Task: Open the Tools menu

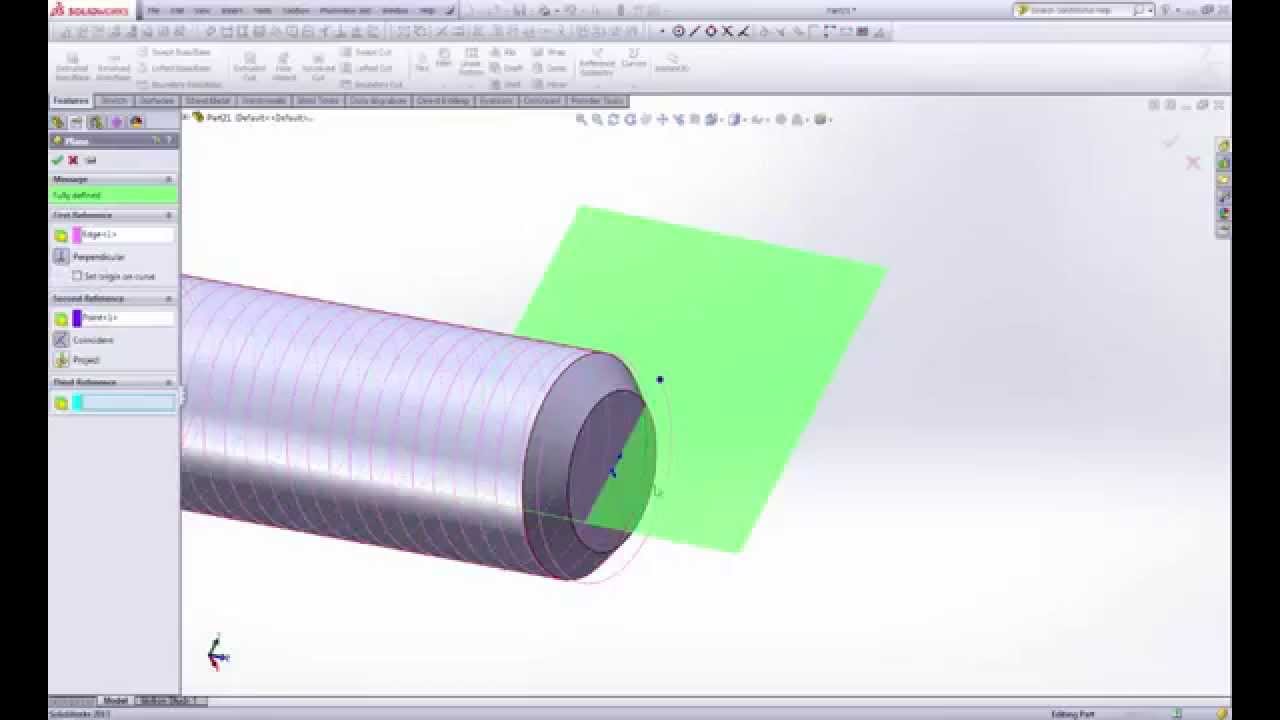Action: point(262,10)
